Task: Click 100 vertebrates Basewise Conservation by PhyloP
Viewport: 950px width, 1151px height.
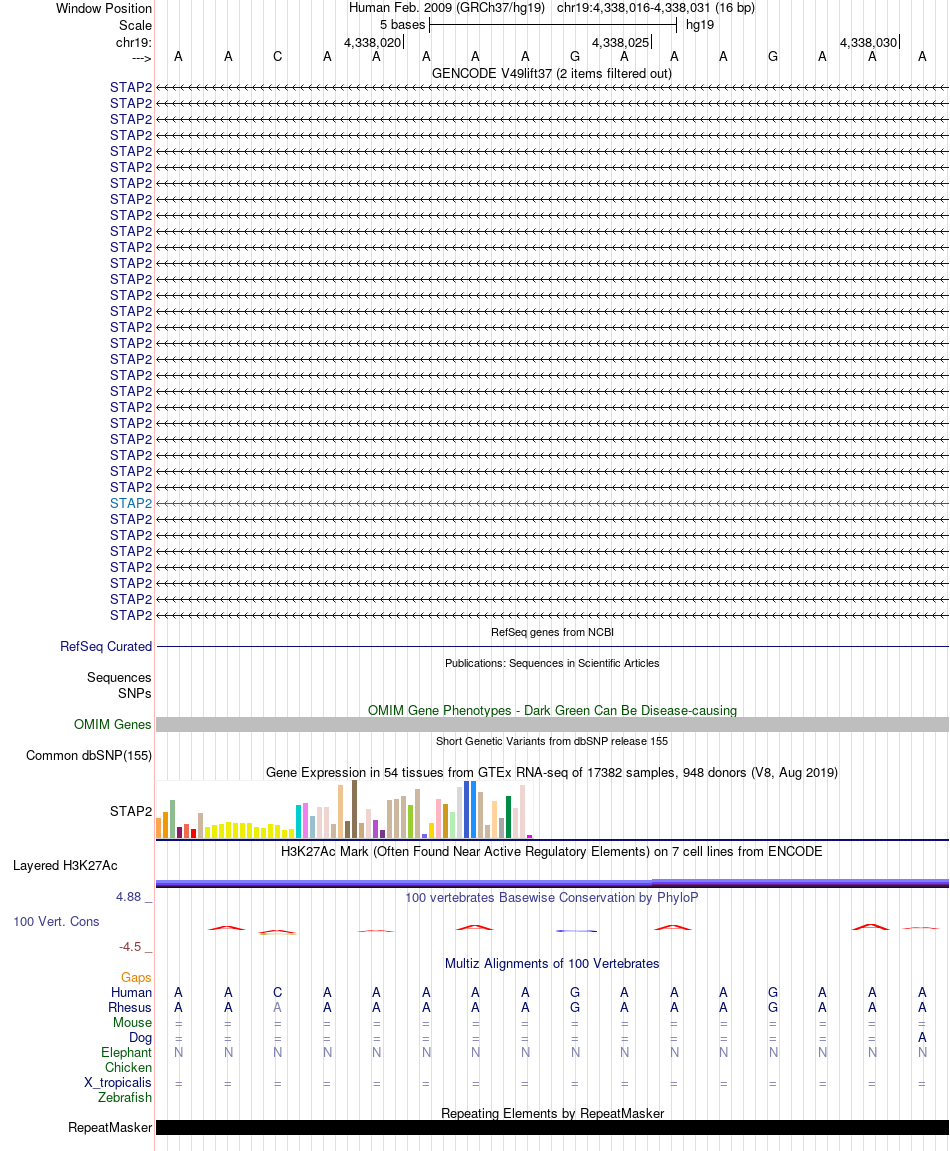Action: tap(552, 898)
